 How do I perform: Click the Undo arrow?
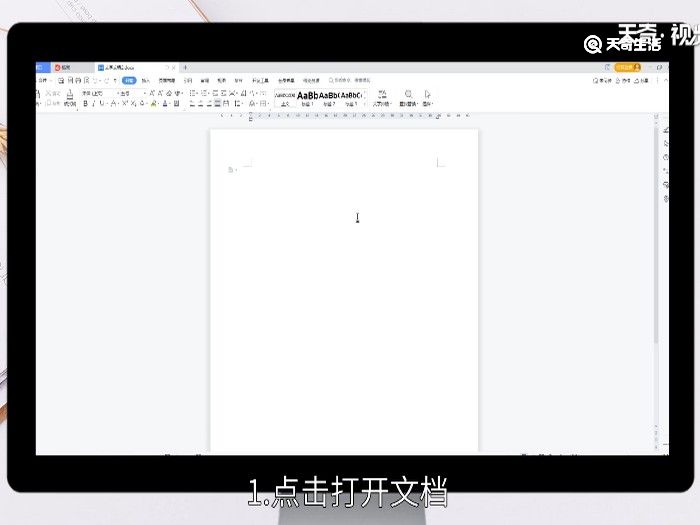pos(96,80)
